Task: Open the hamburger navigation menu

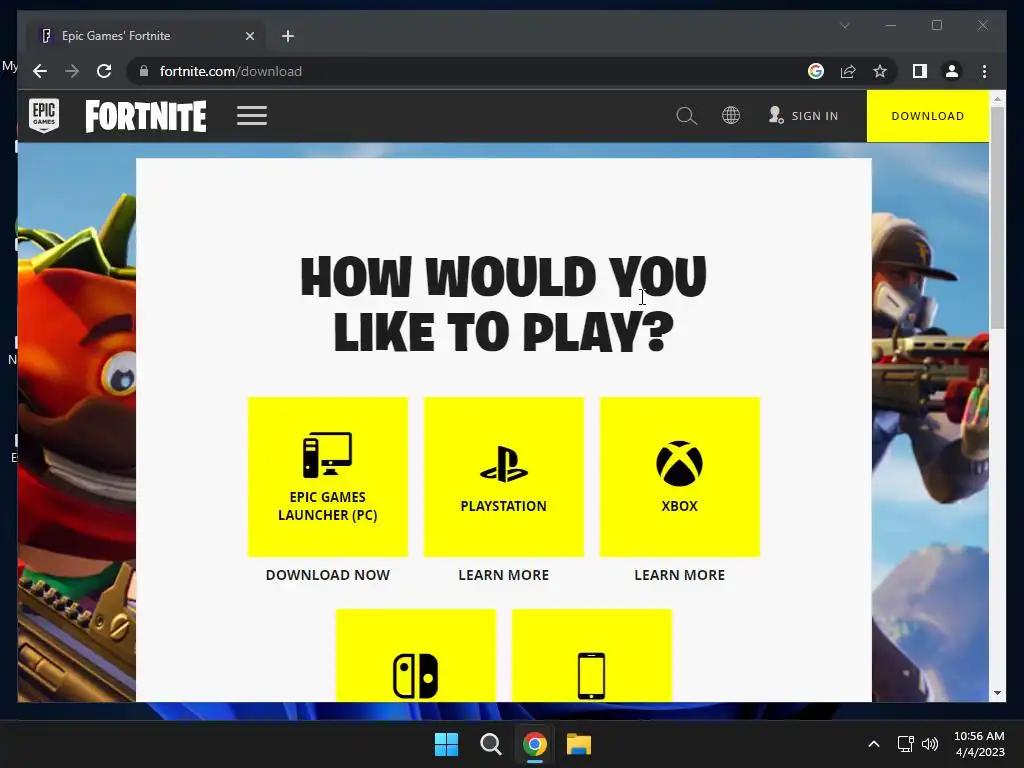Action: pos(252,116)
